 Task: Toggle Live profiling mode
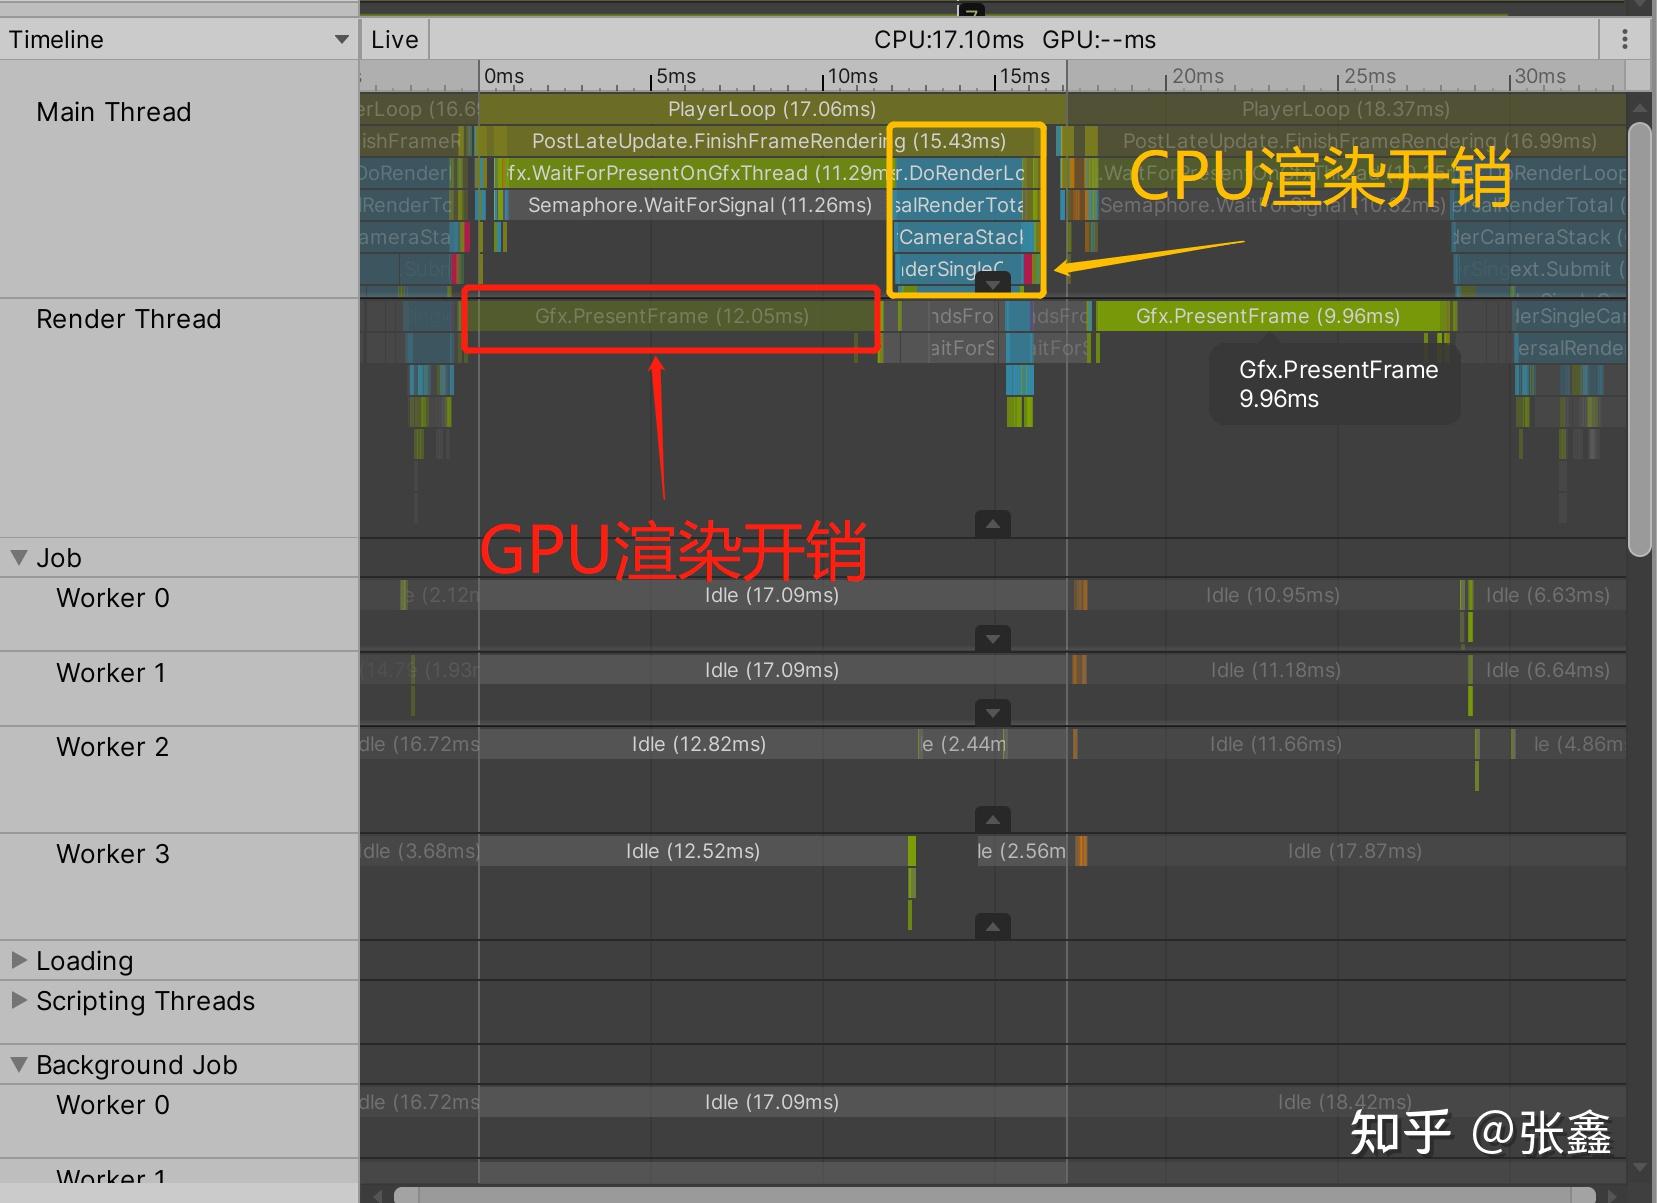pos(393,39)
